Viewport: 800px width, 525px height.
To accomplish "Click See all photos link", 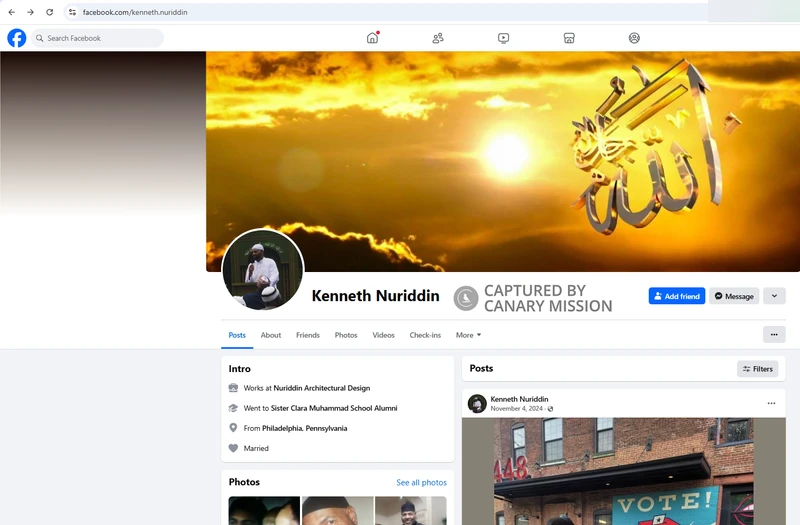I will click(421, 483).
